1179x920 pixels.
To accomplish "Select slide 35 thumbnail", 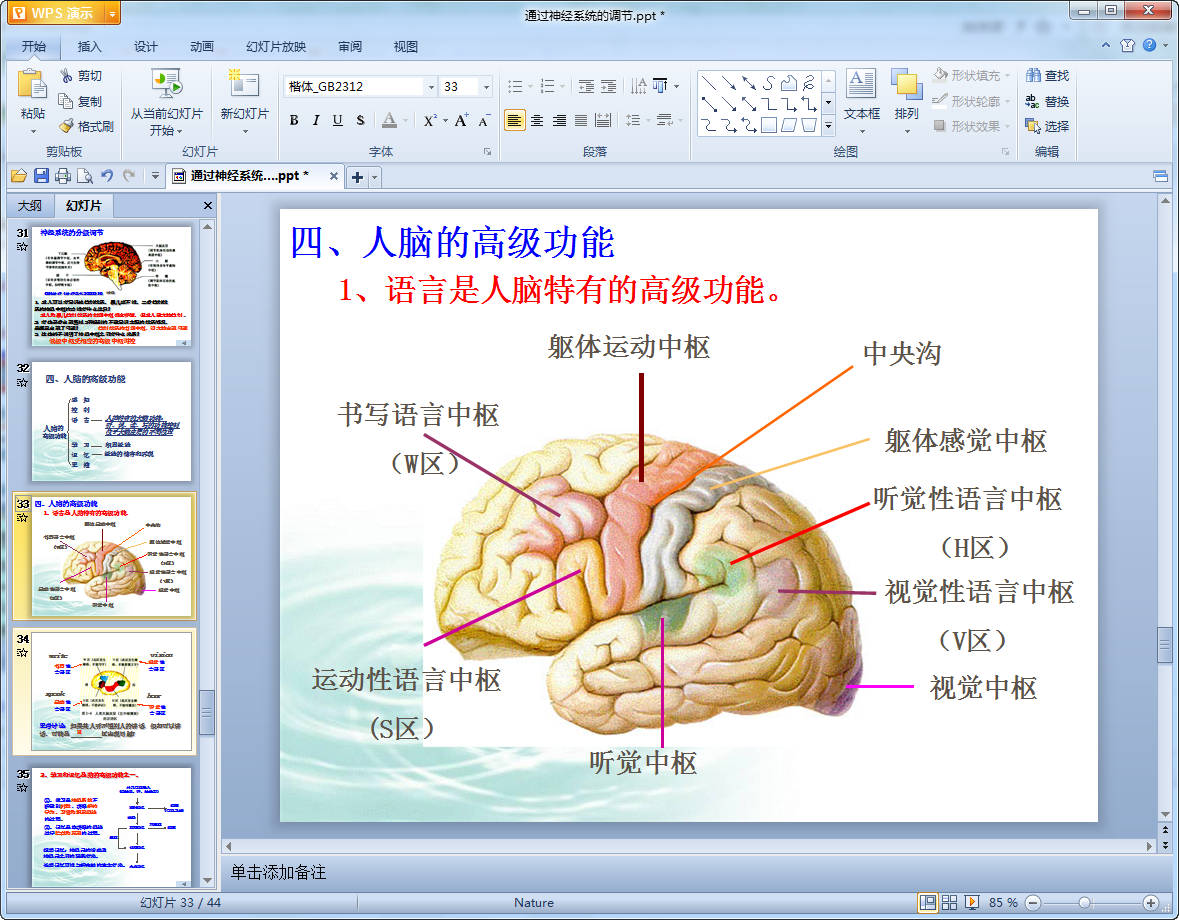I will (x=111, y=827).
